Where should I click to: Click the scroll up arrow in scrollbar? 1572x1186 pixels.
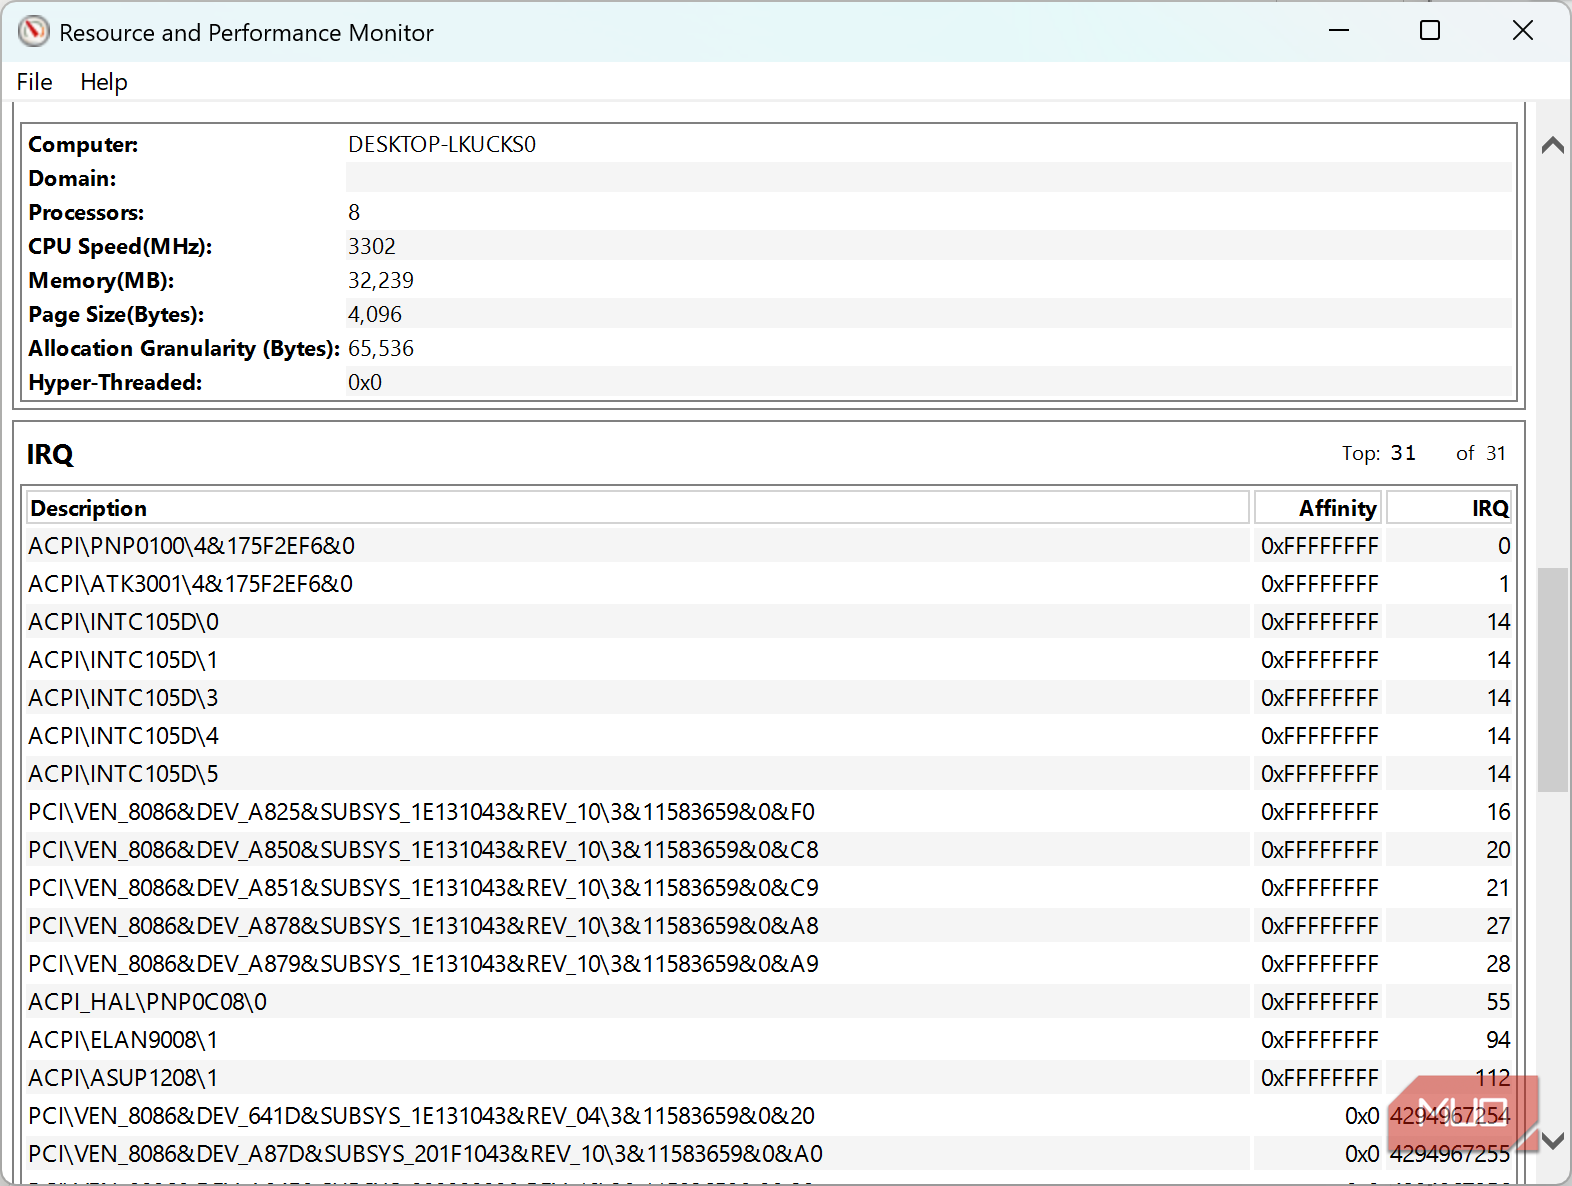coord(1553,145)
